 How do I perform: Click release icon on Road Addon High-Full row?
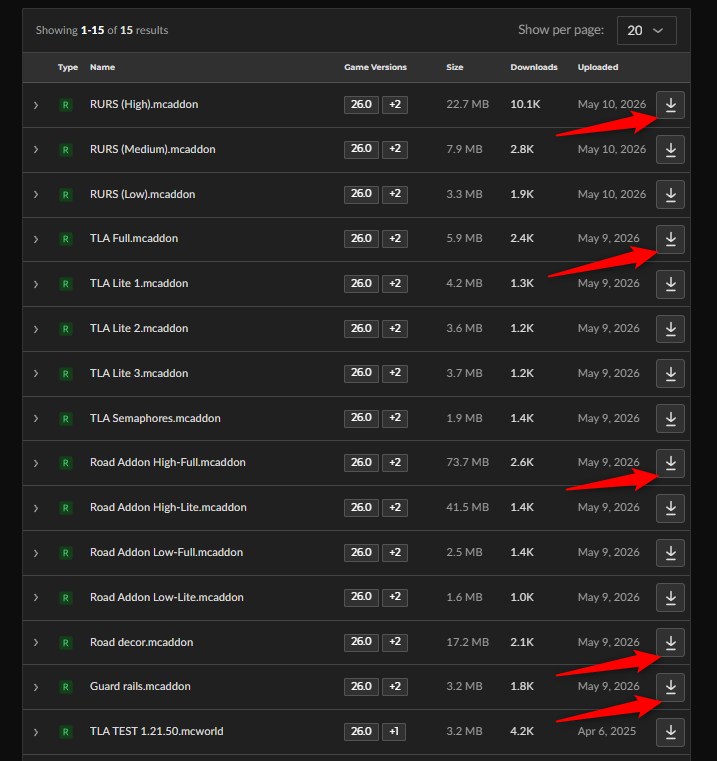(x=66, y=463)
